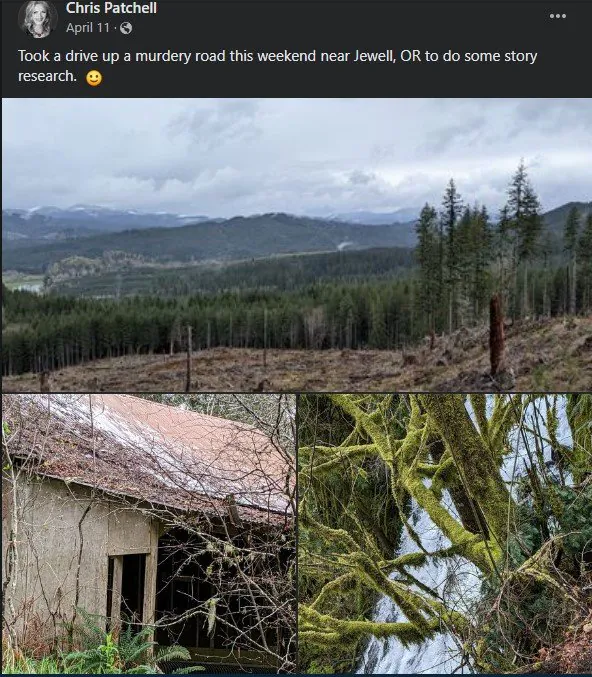Click the globe public-privacy icon
The height and width of the screenshot is (677, 592).
coord(126,28)
